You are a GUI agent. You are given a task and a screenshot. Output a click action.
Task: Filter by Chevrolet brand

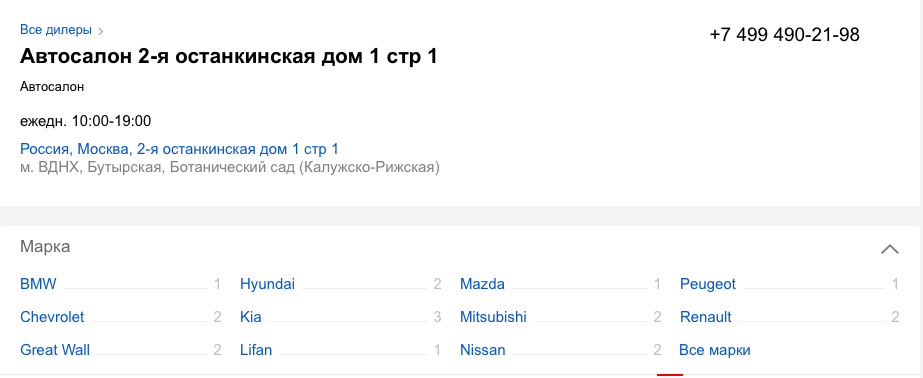point(52,317)
